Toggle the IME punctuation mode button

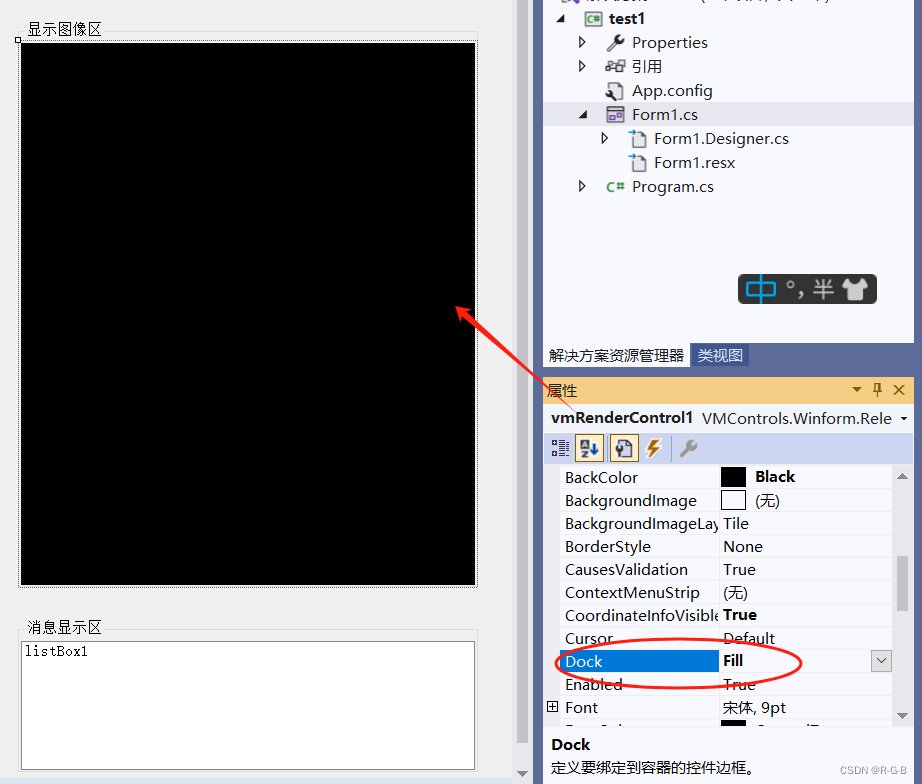point(794,289)
